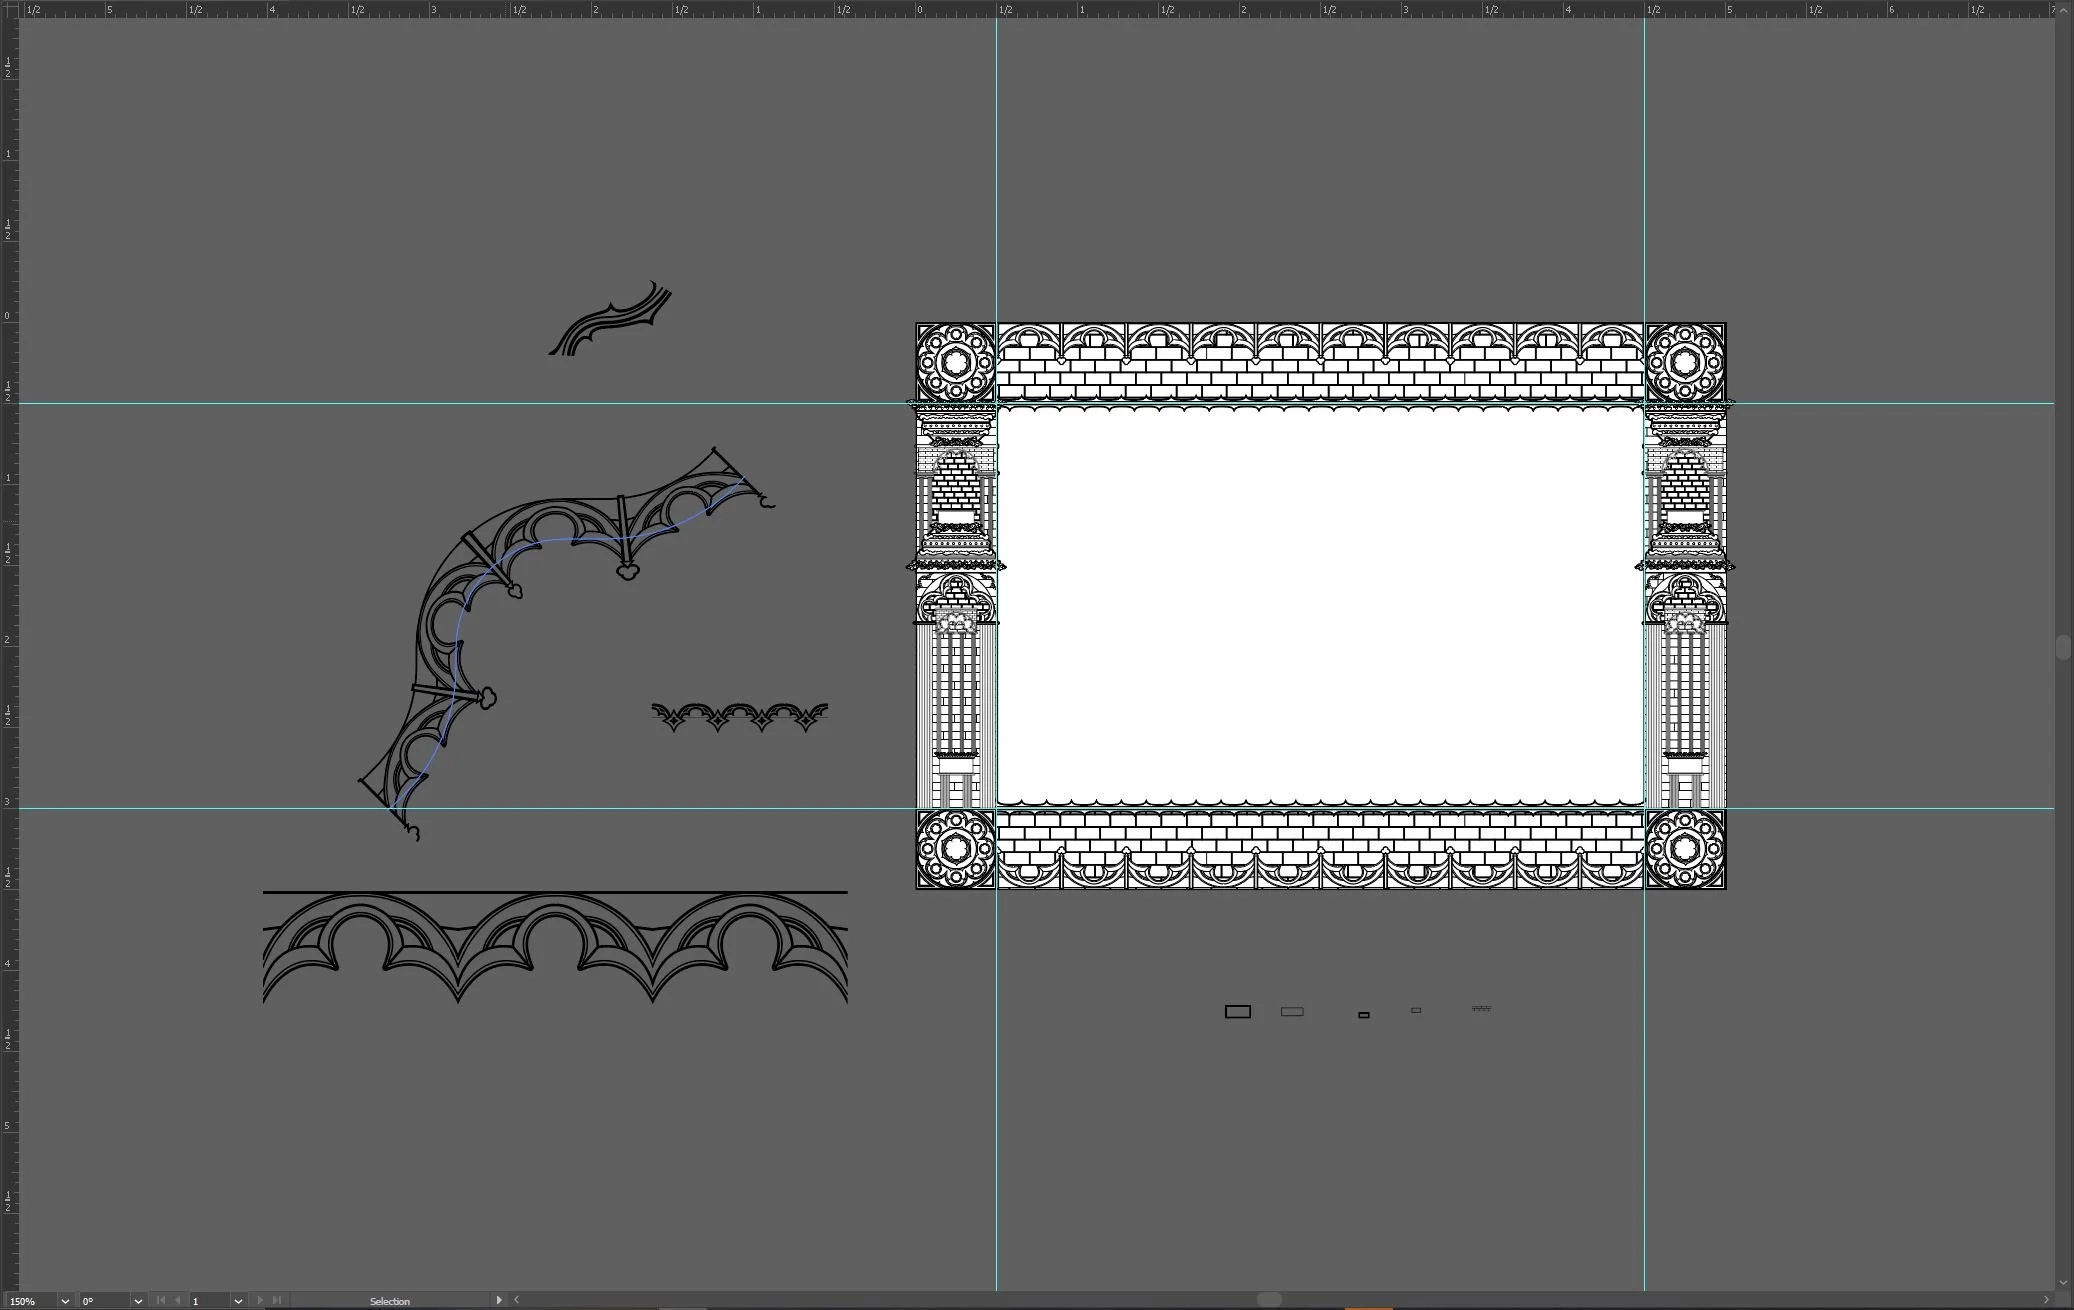
Task: Click the Selection status label
Action: point(390,1301)
